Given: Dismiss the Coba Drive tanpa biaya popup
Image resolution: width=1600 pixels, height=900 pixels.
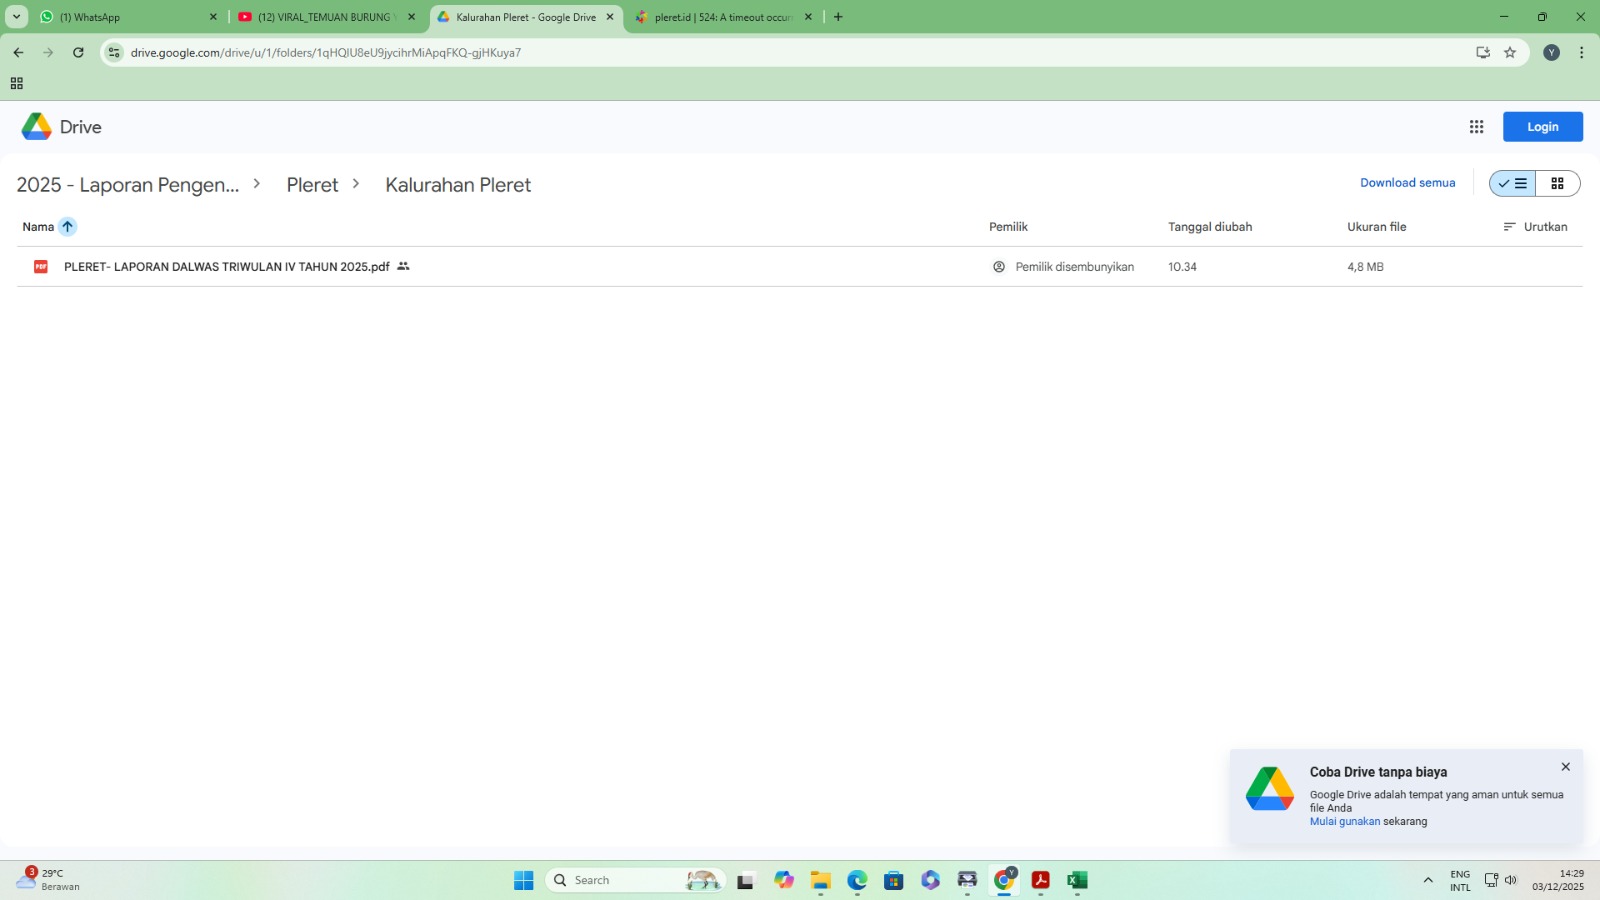Looking at the screenshot, I should tap(1565, 767).
